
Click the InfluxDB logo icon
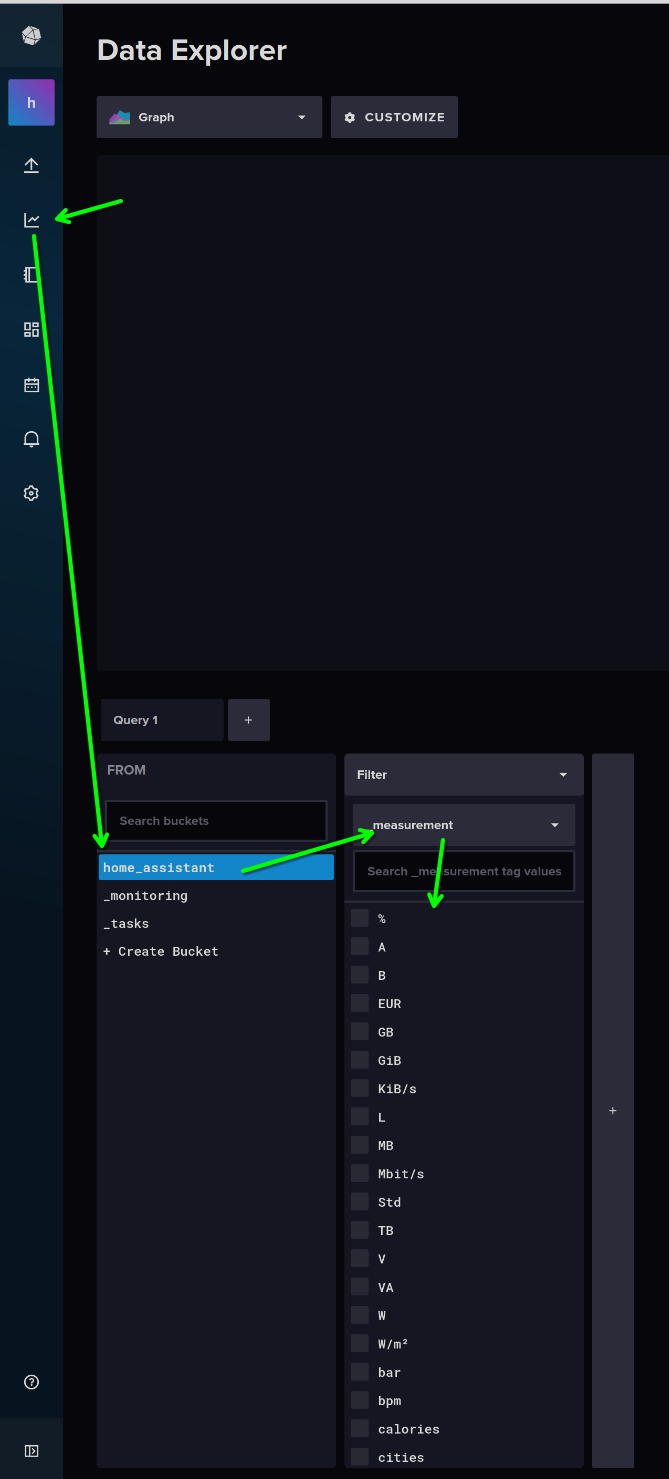pos(31,36)
